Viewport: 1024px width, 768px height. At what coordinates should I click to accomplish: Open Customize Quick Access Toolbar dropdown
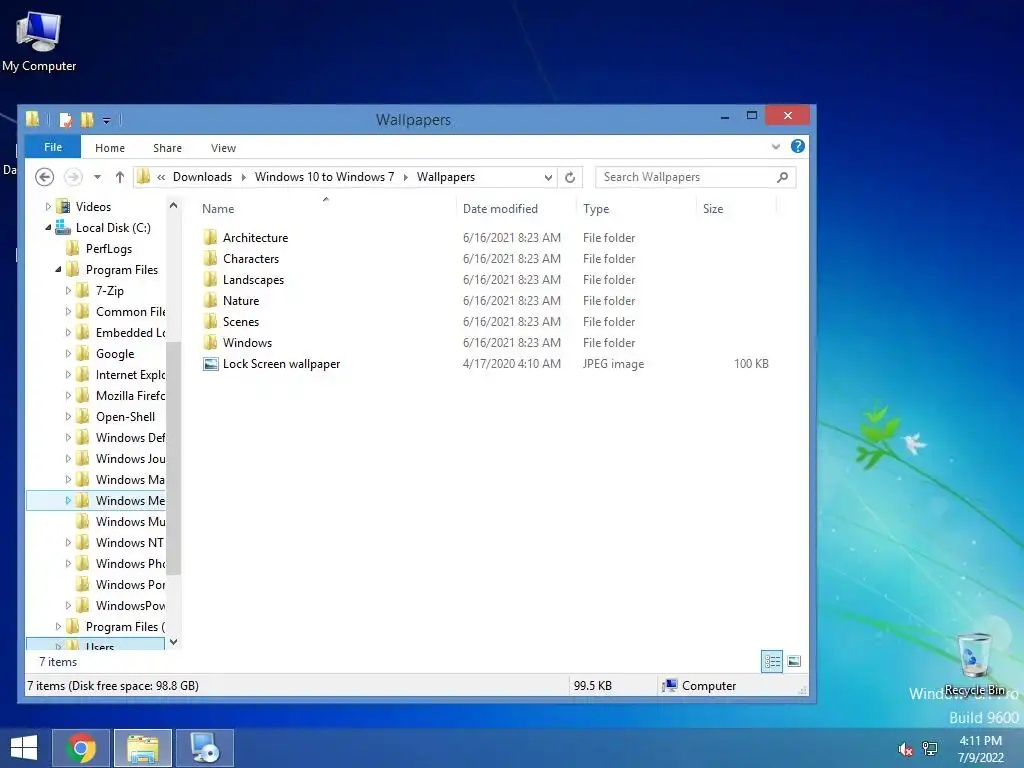tap(106, 120)
